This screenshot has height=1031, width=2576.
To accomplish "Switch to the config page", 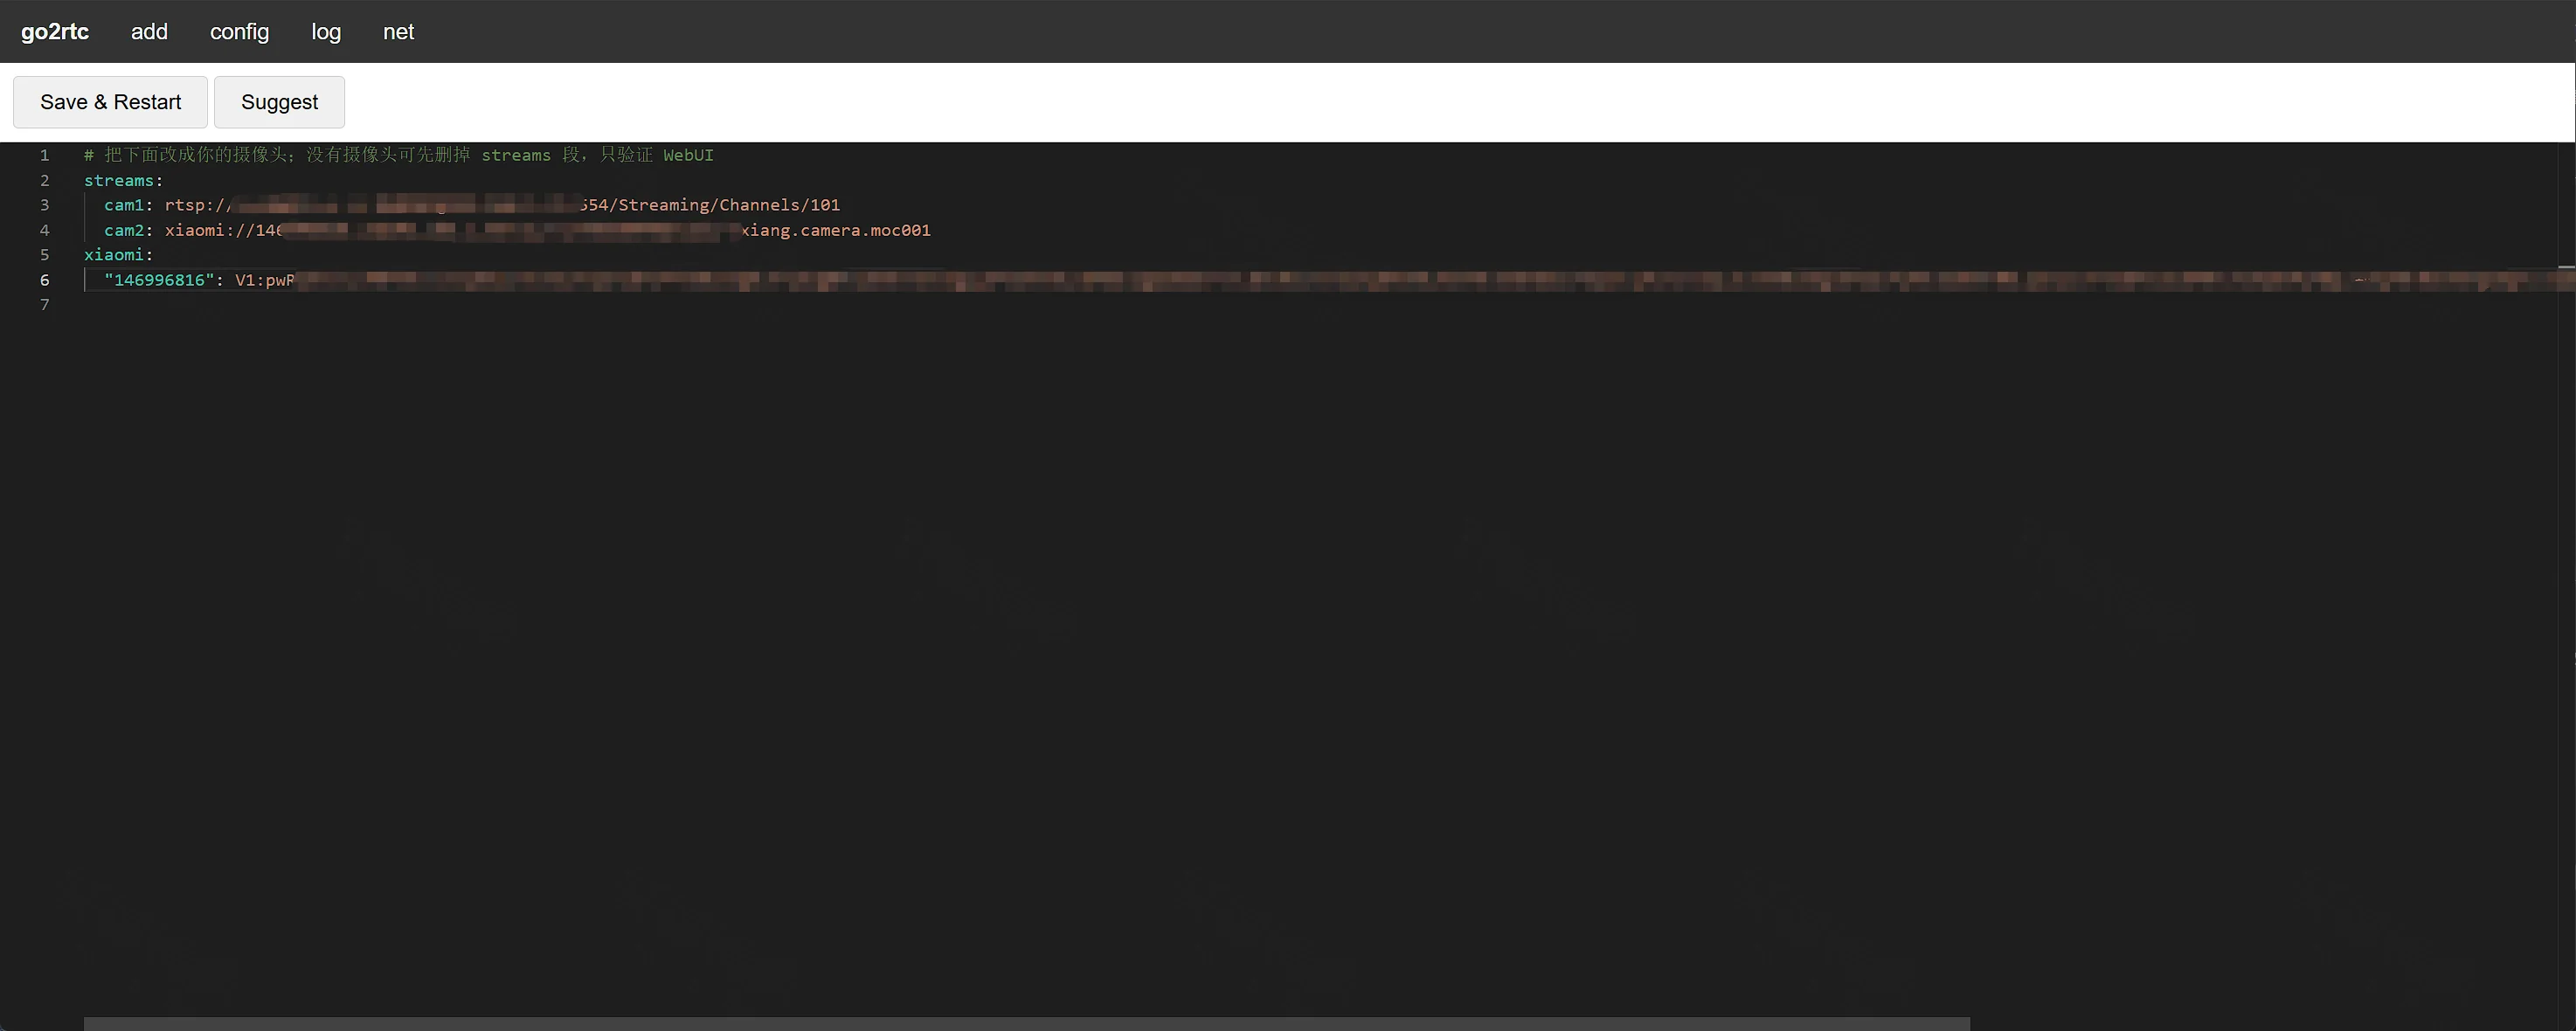I will [239, 31].
